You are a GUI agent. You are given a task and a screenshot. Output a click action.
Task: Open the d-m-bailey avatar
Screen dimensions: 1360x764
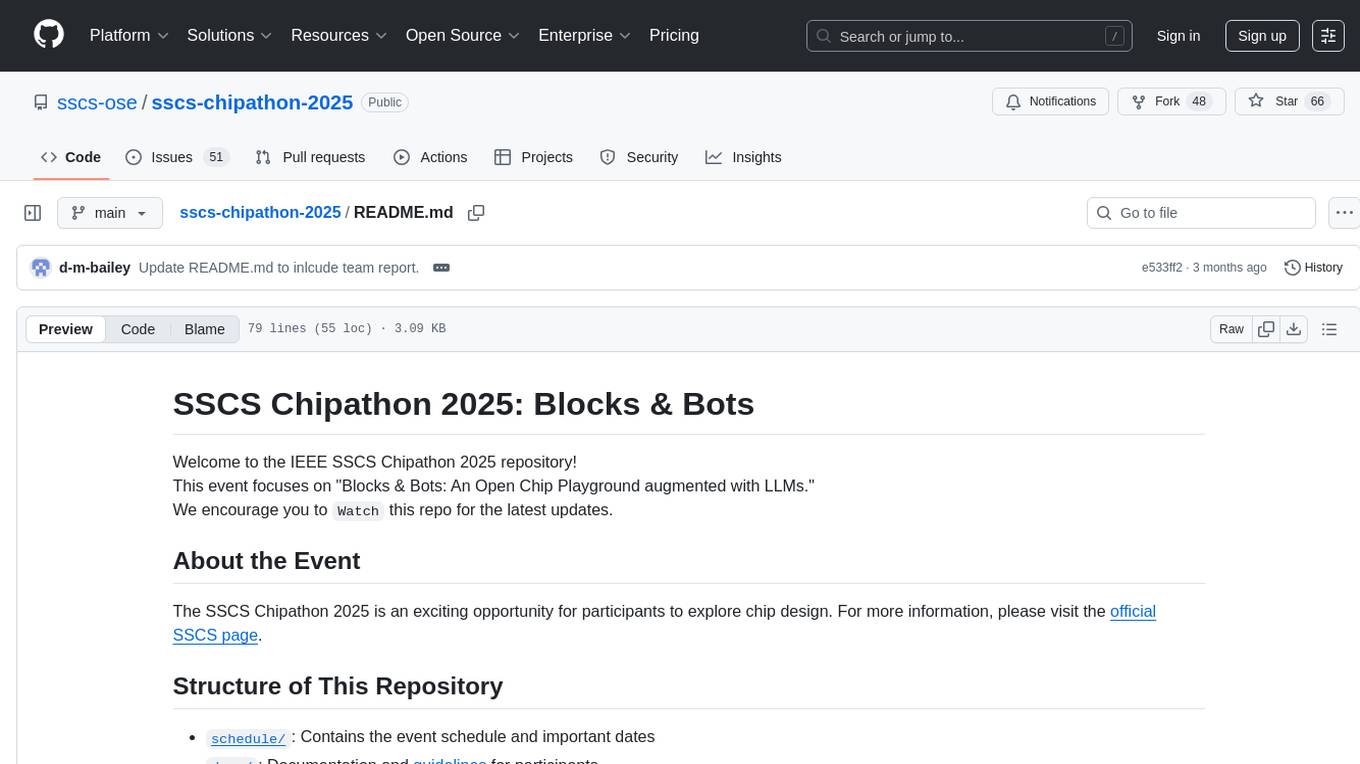(x=41, y=267)
